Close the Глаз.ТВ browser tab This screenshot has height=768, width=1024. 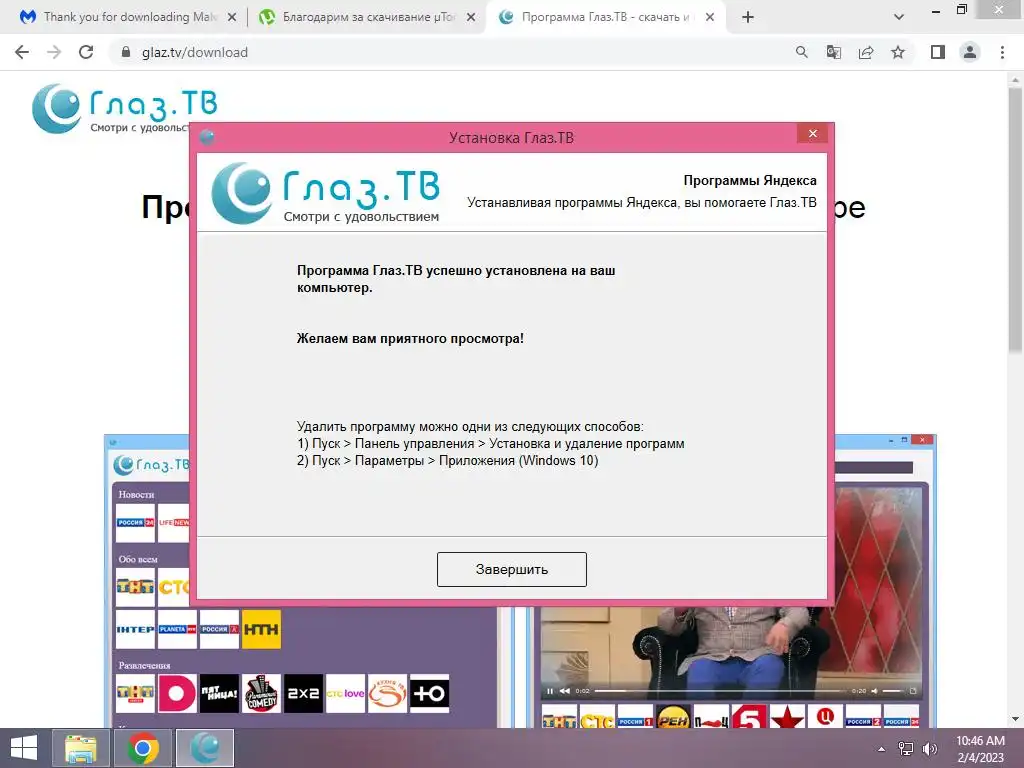[x=710, y=18]
